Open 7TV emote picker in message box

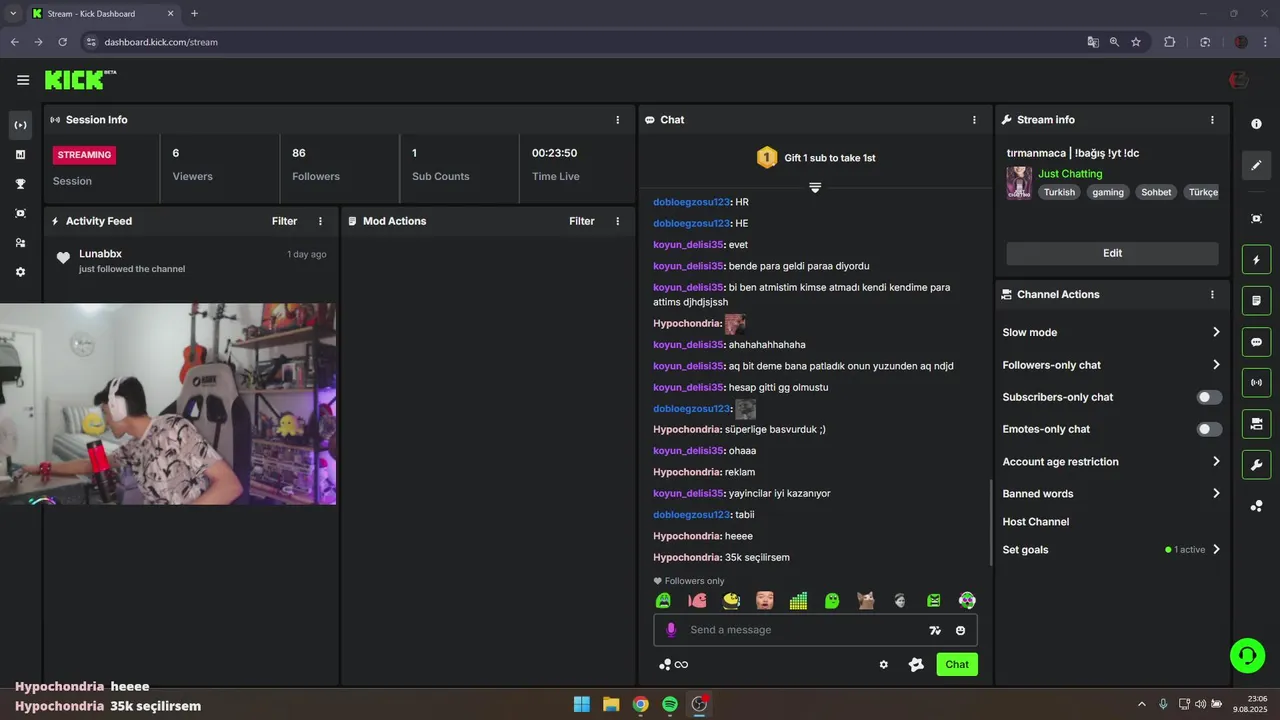(x=935, y=630)
